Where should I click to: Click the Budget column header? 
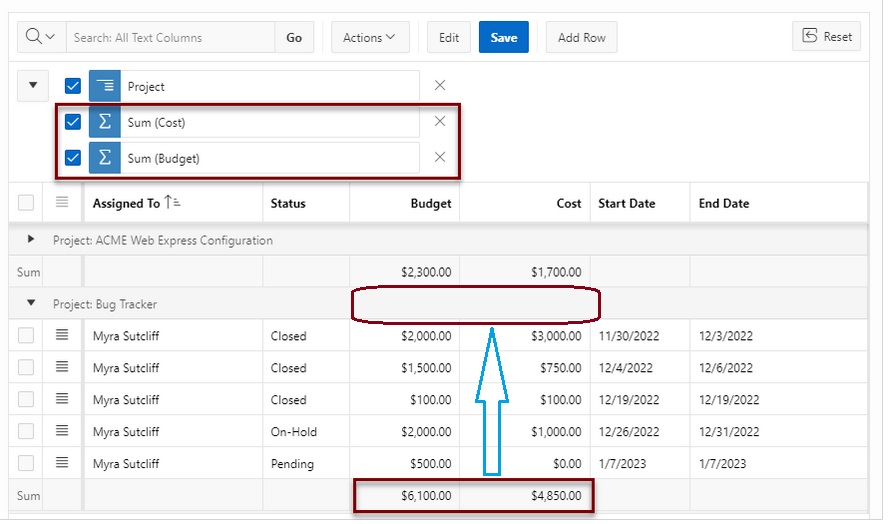(404, 203)
